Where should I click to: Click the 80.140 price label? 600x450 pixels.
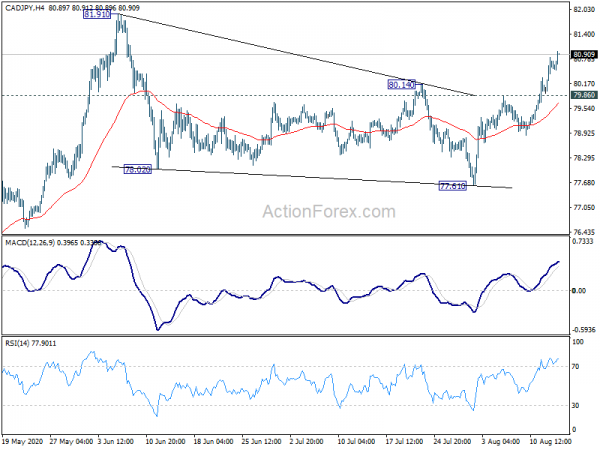click(x=401, y=84)
